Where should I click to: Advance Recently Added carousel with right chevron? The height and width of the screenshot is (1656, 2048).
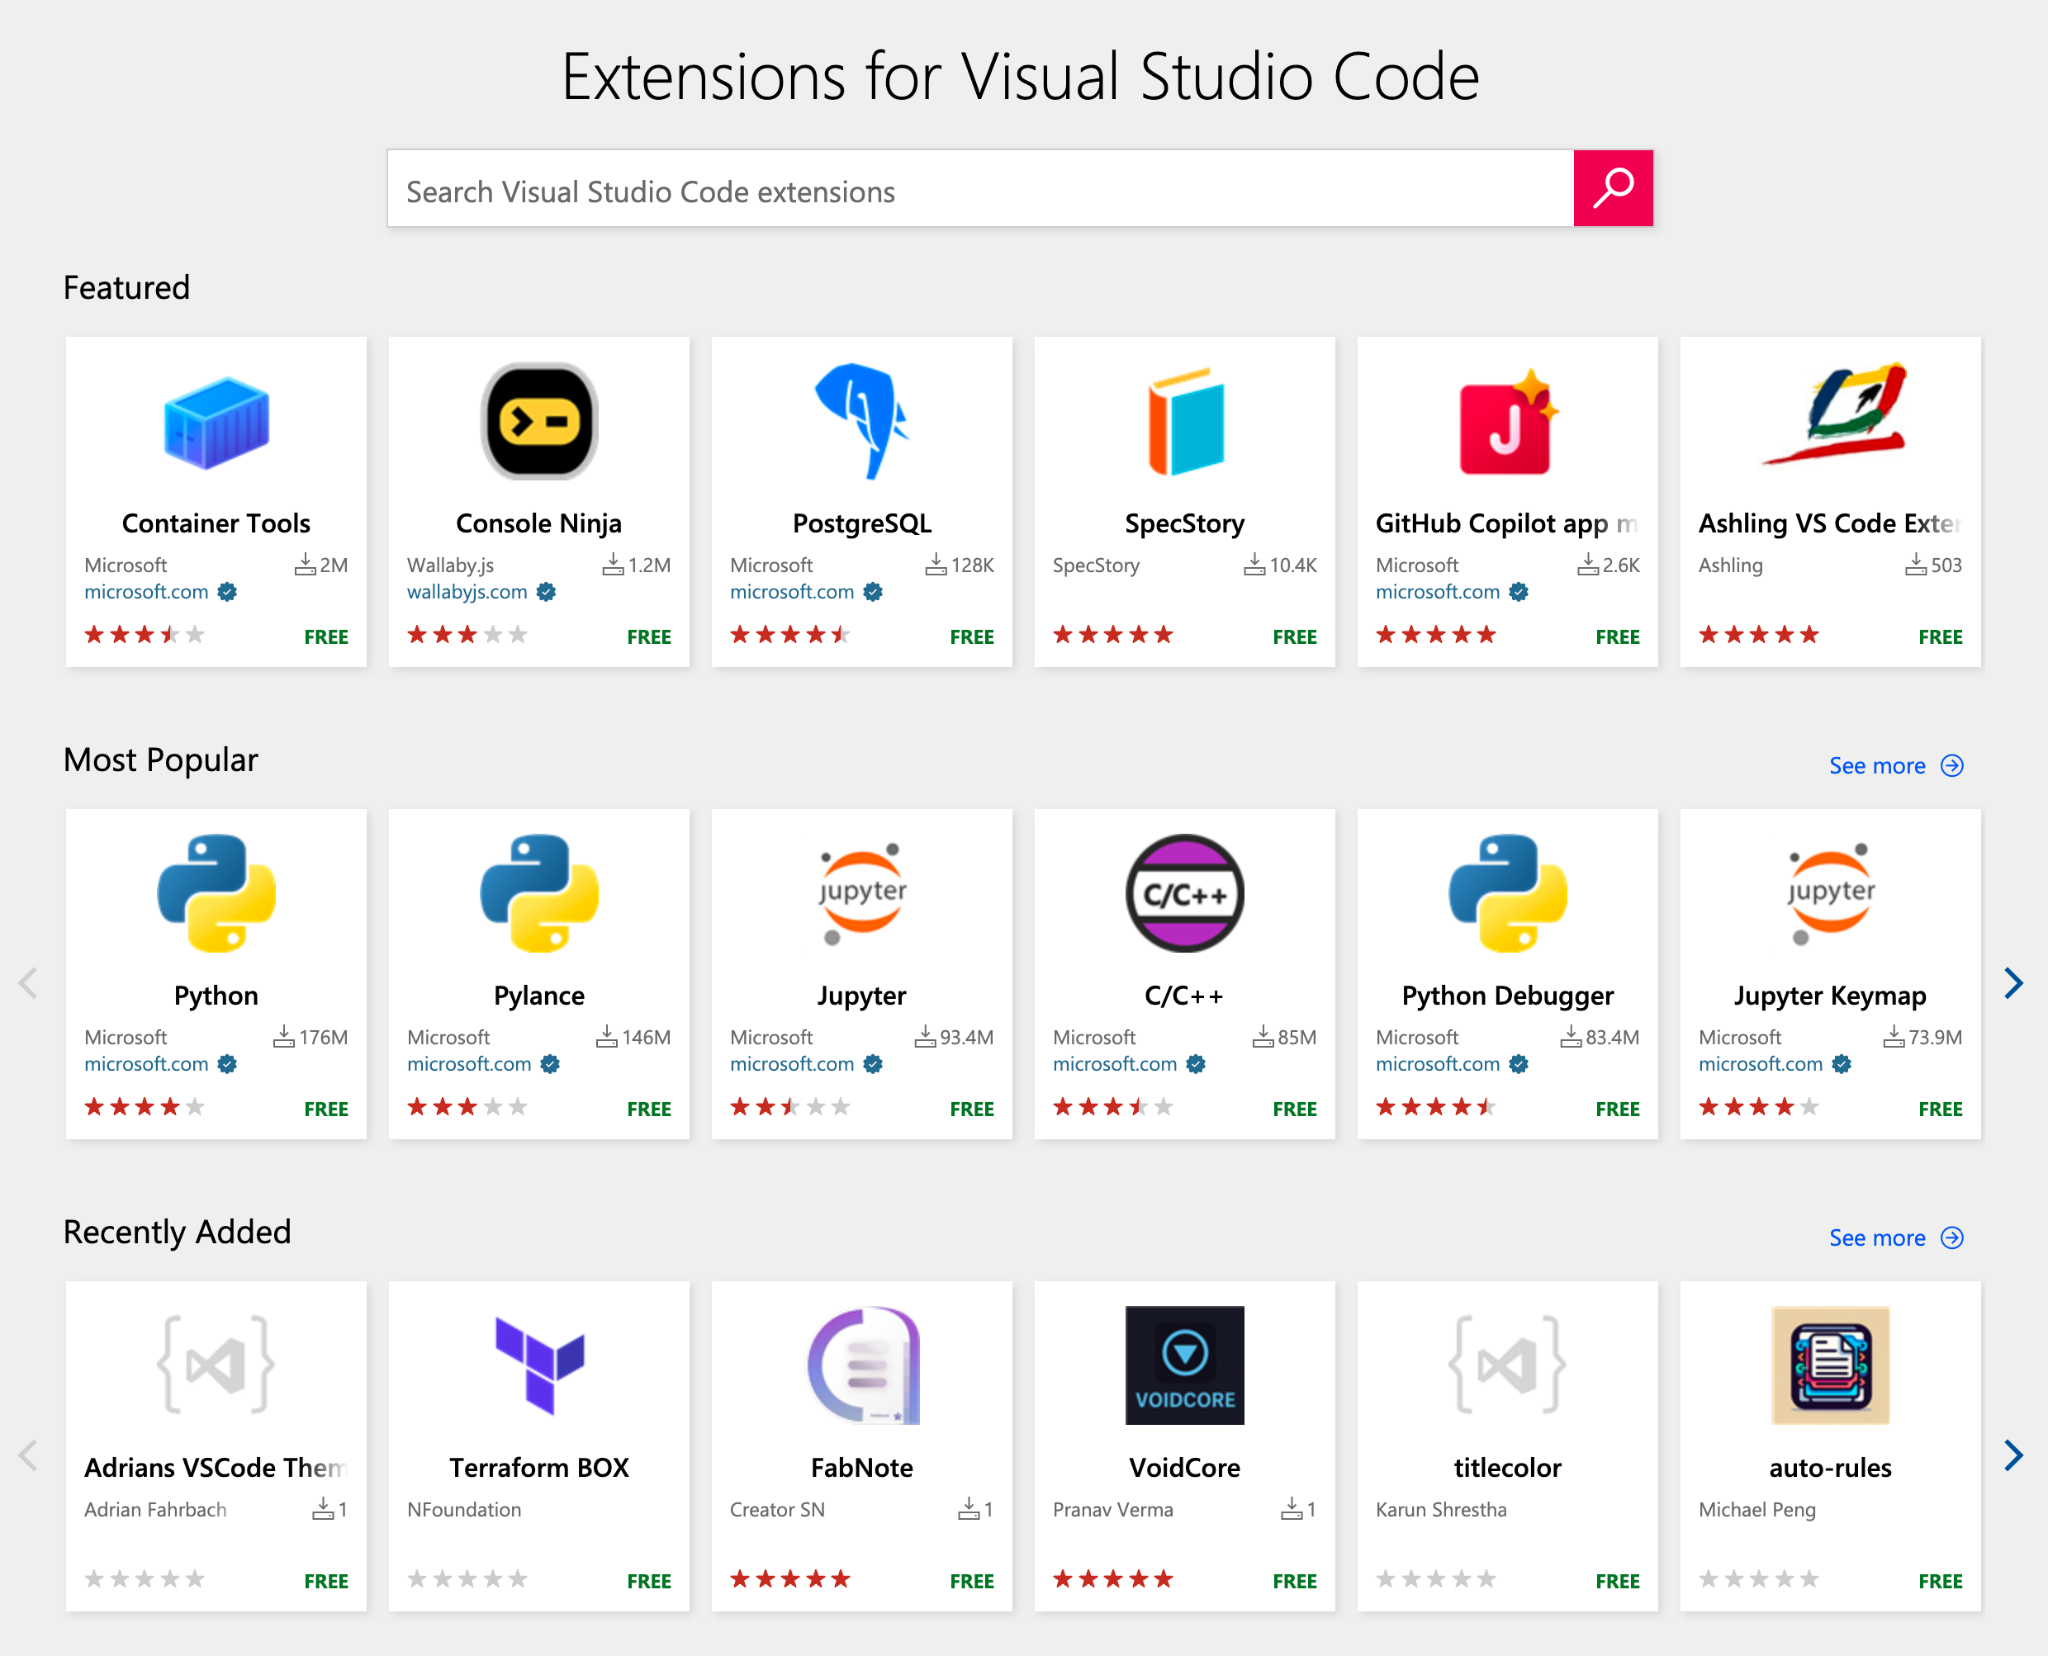point(2013,1455)
